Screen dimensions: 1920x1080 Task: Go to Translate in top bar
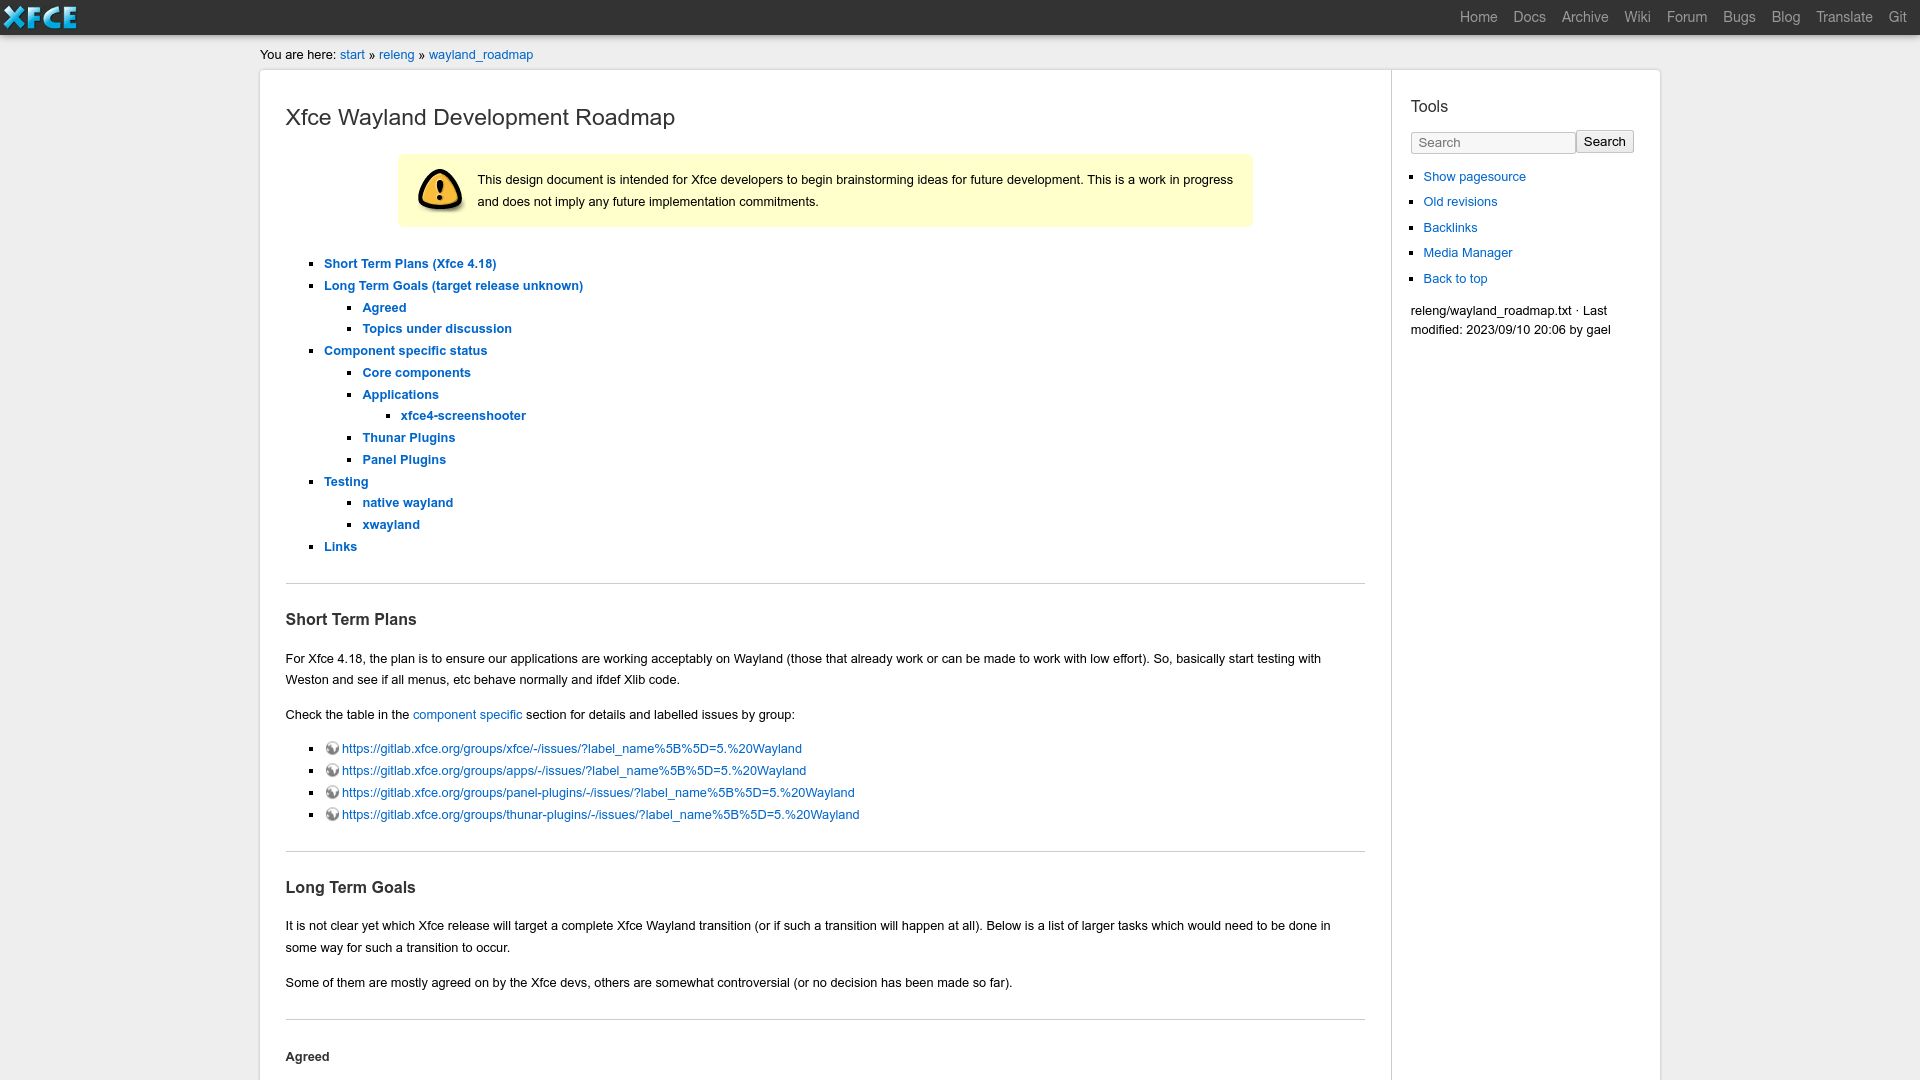coord(1844,17)
